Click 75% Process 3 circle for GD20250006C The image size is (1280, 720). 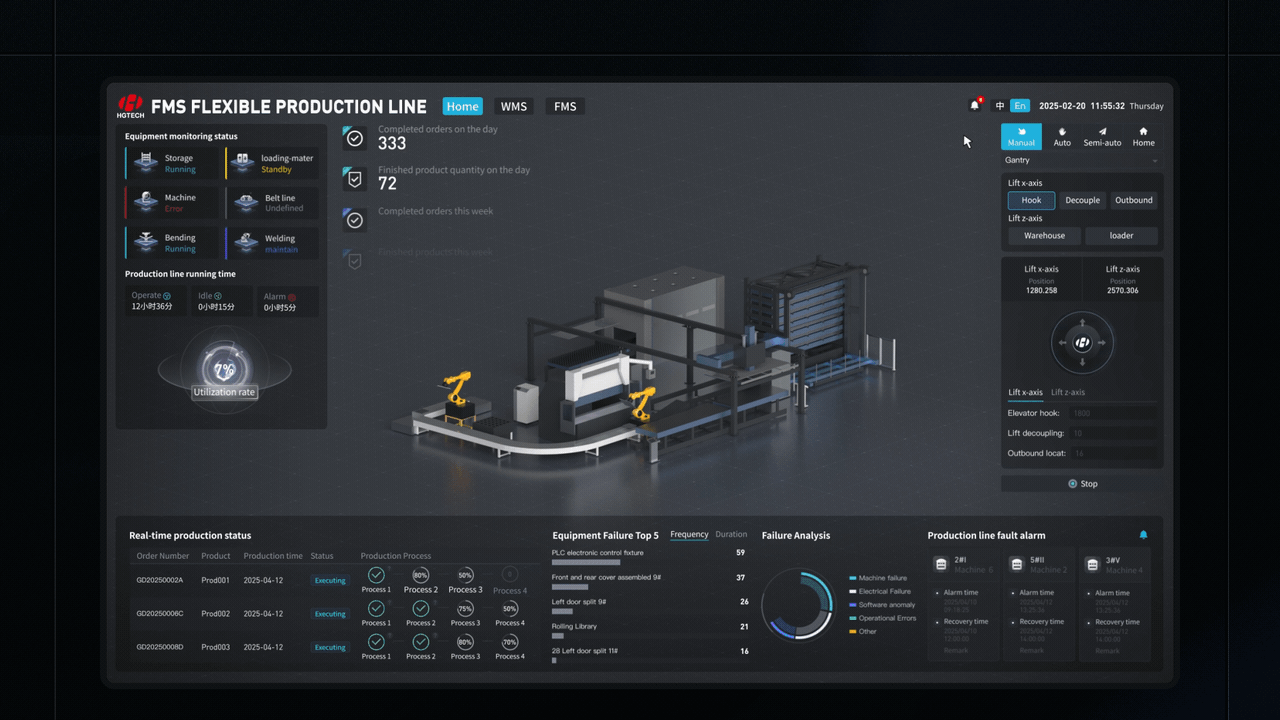pyautogui.click(x=465, y=608)
